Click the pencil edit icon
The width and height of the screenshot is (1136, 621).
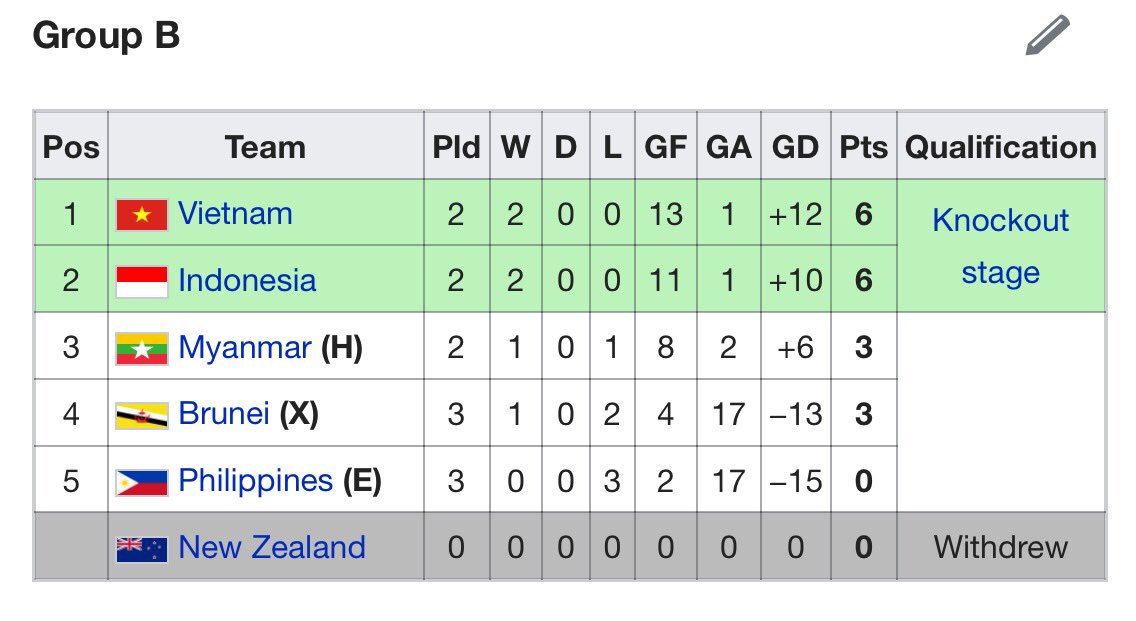1048,35
